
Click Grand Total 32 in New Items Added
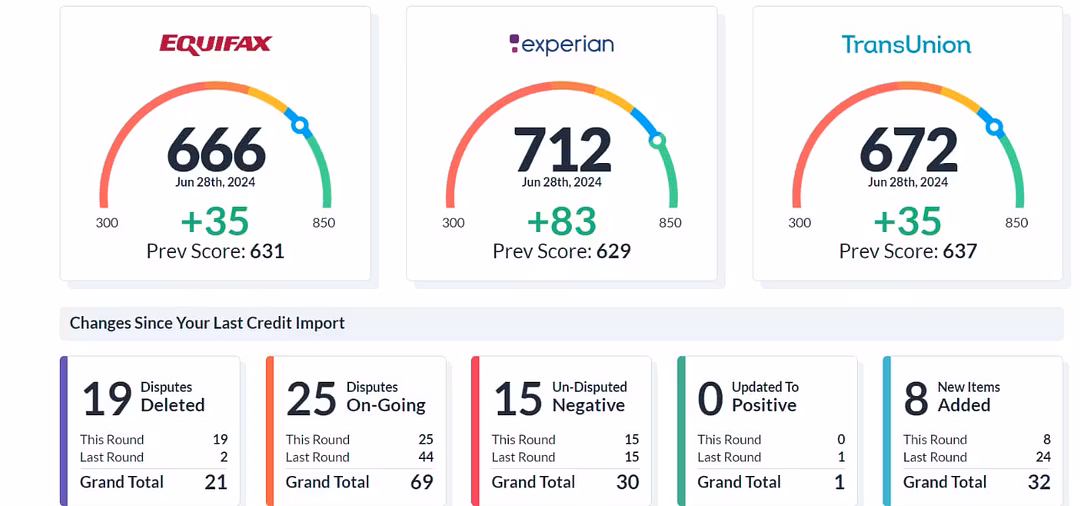[977, 482]
